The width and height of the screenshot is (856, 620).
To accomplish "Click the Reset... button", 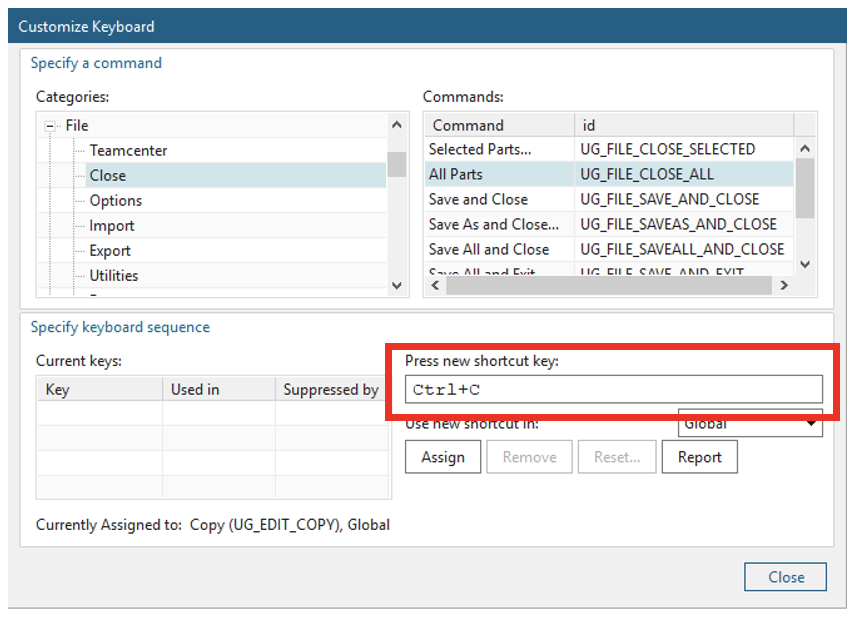I will (x=617, y=457).
